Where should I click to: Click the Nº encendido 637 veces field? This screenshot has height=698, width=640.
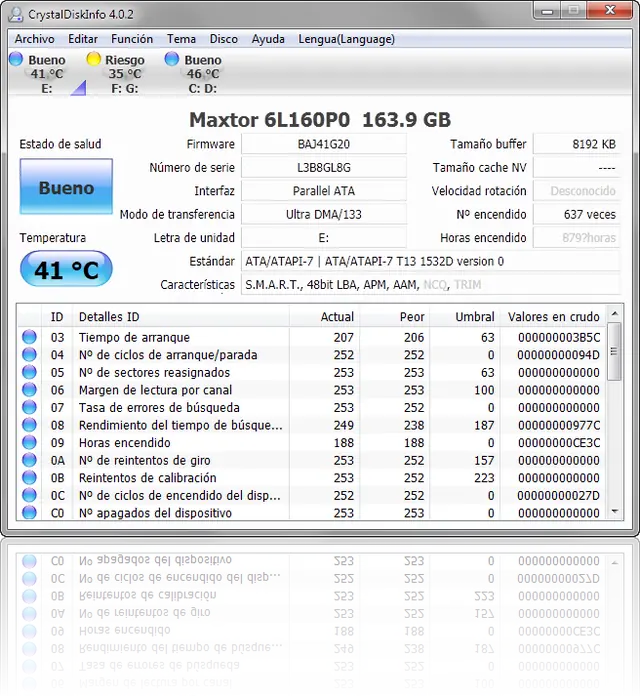pos(576,215)
